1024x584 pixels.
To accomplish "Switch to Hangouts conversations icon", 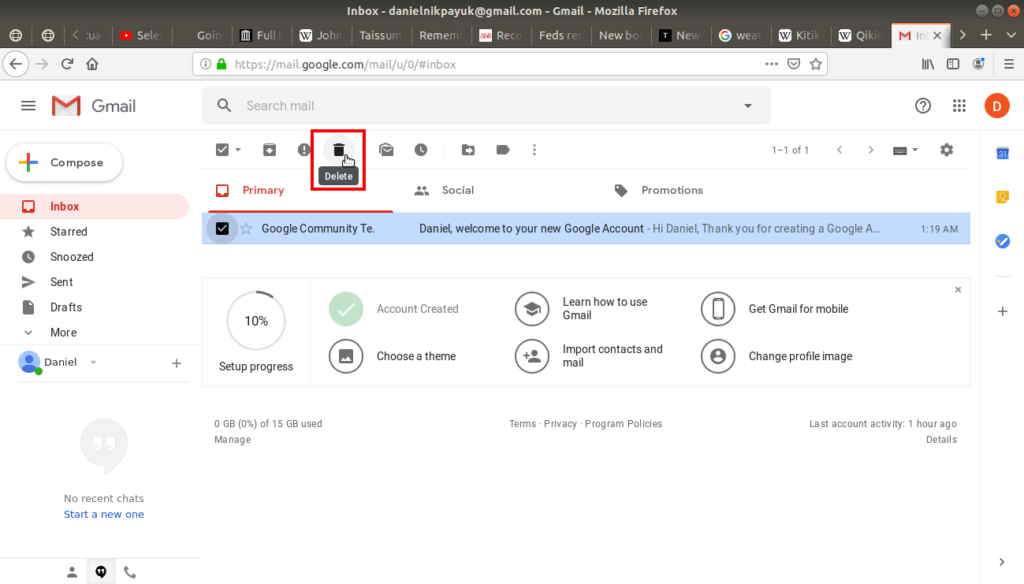I will (x=101, y=572).
